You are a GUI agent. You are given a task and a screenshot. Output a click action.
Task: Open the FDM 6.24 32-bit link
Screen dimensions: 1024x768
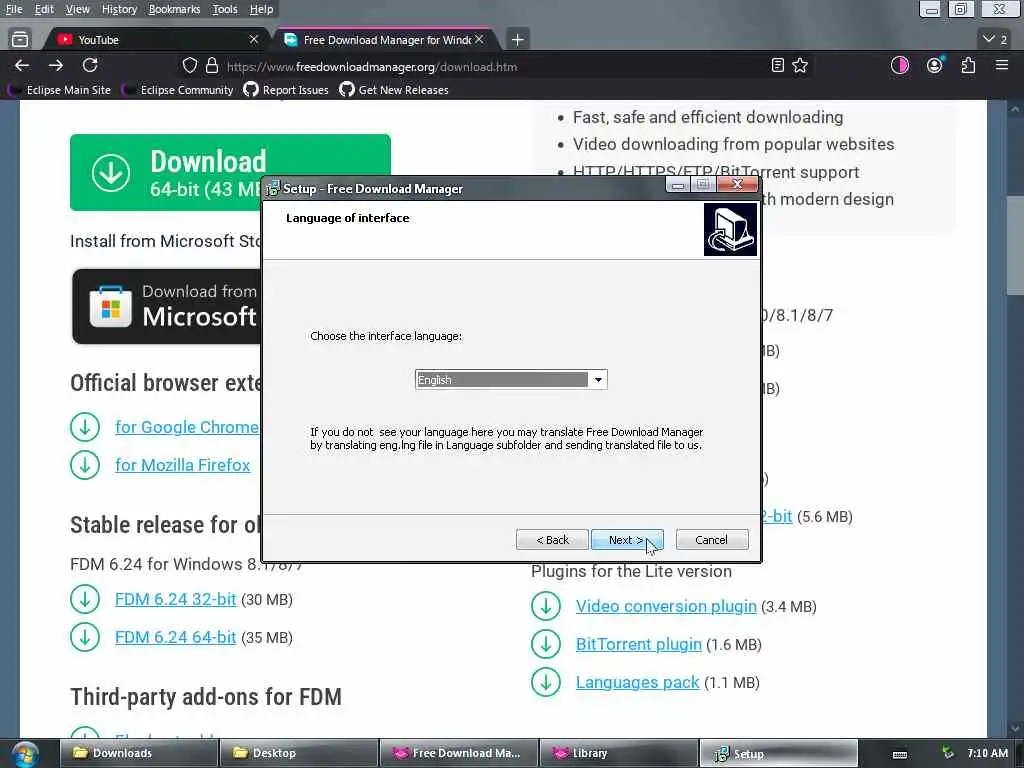pos(176,600)
